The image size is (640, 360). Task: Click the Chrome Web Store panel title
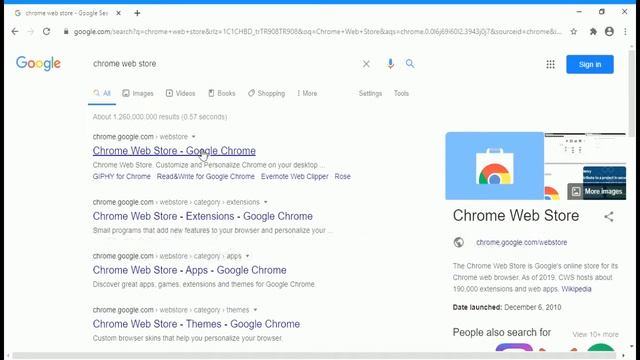click(x=516, y=216)
